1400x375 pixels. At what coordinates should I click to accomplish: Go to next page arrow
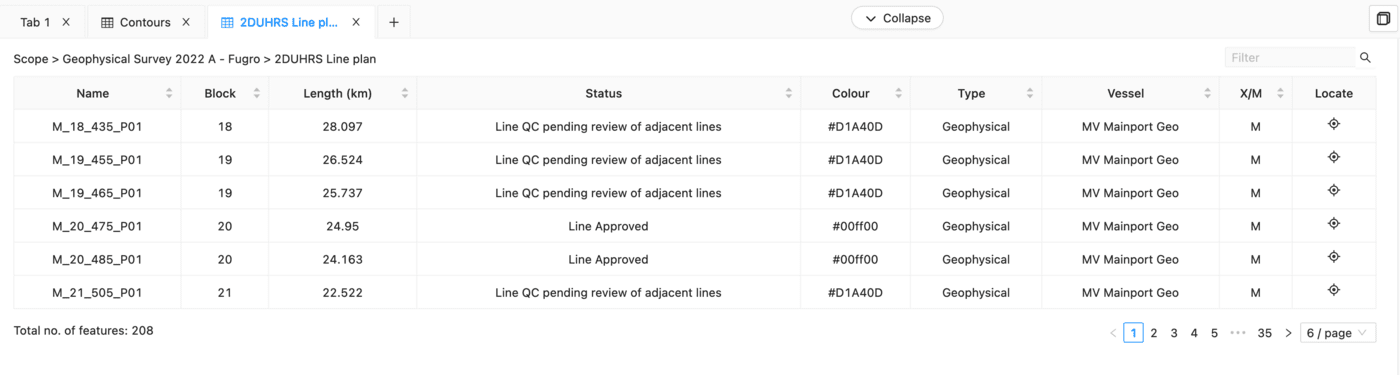[x=1288, y=333]
